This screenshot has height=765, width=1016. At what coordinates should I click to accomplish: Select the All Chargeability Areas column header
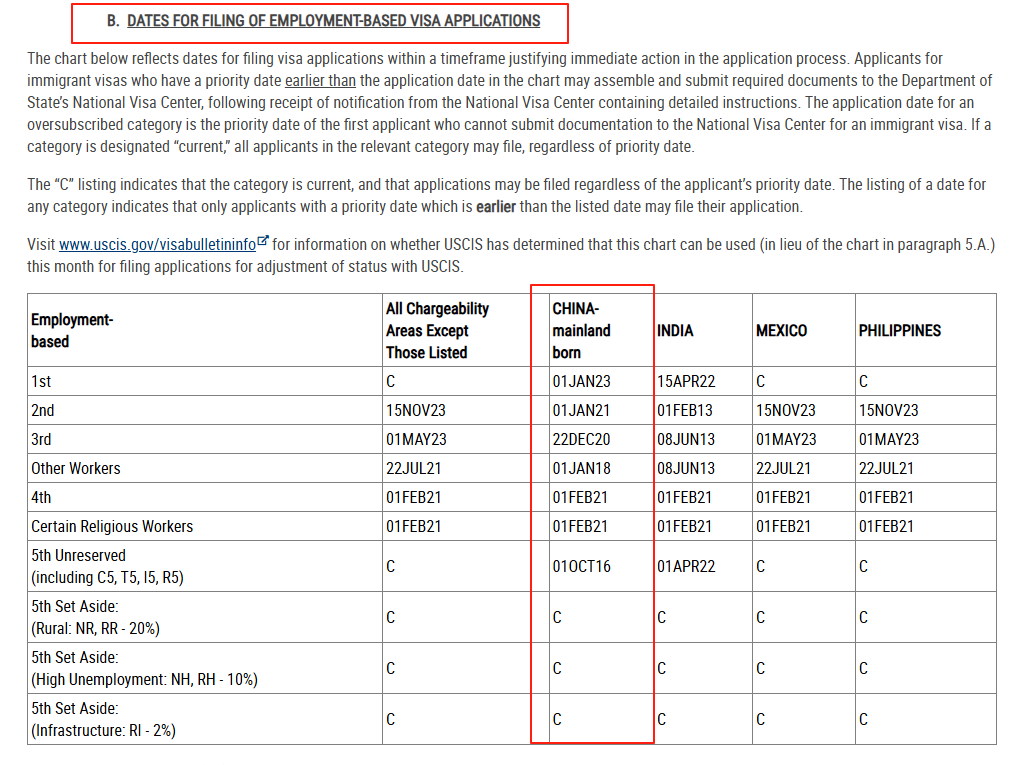point(437,330)
